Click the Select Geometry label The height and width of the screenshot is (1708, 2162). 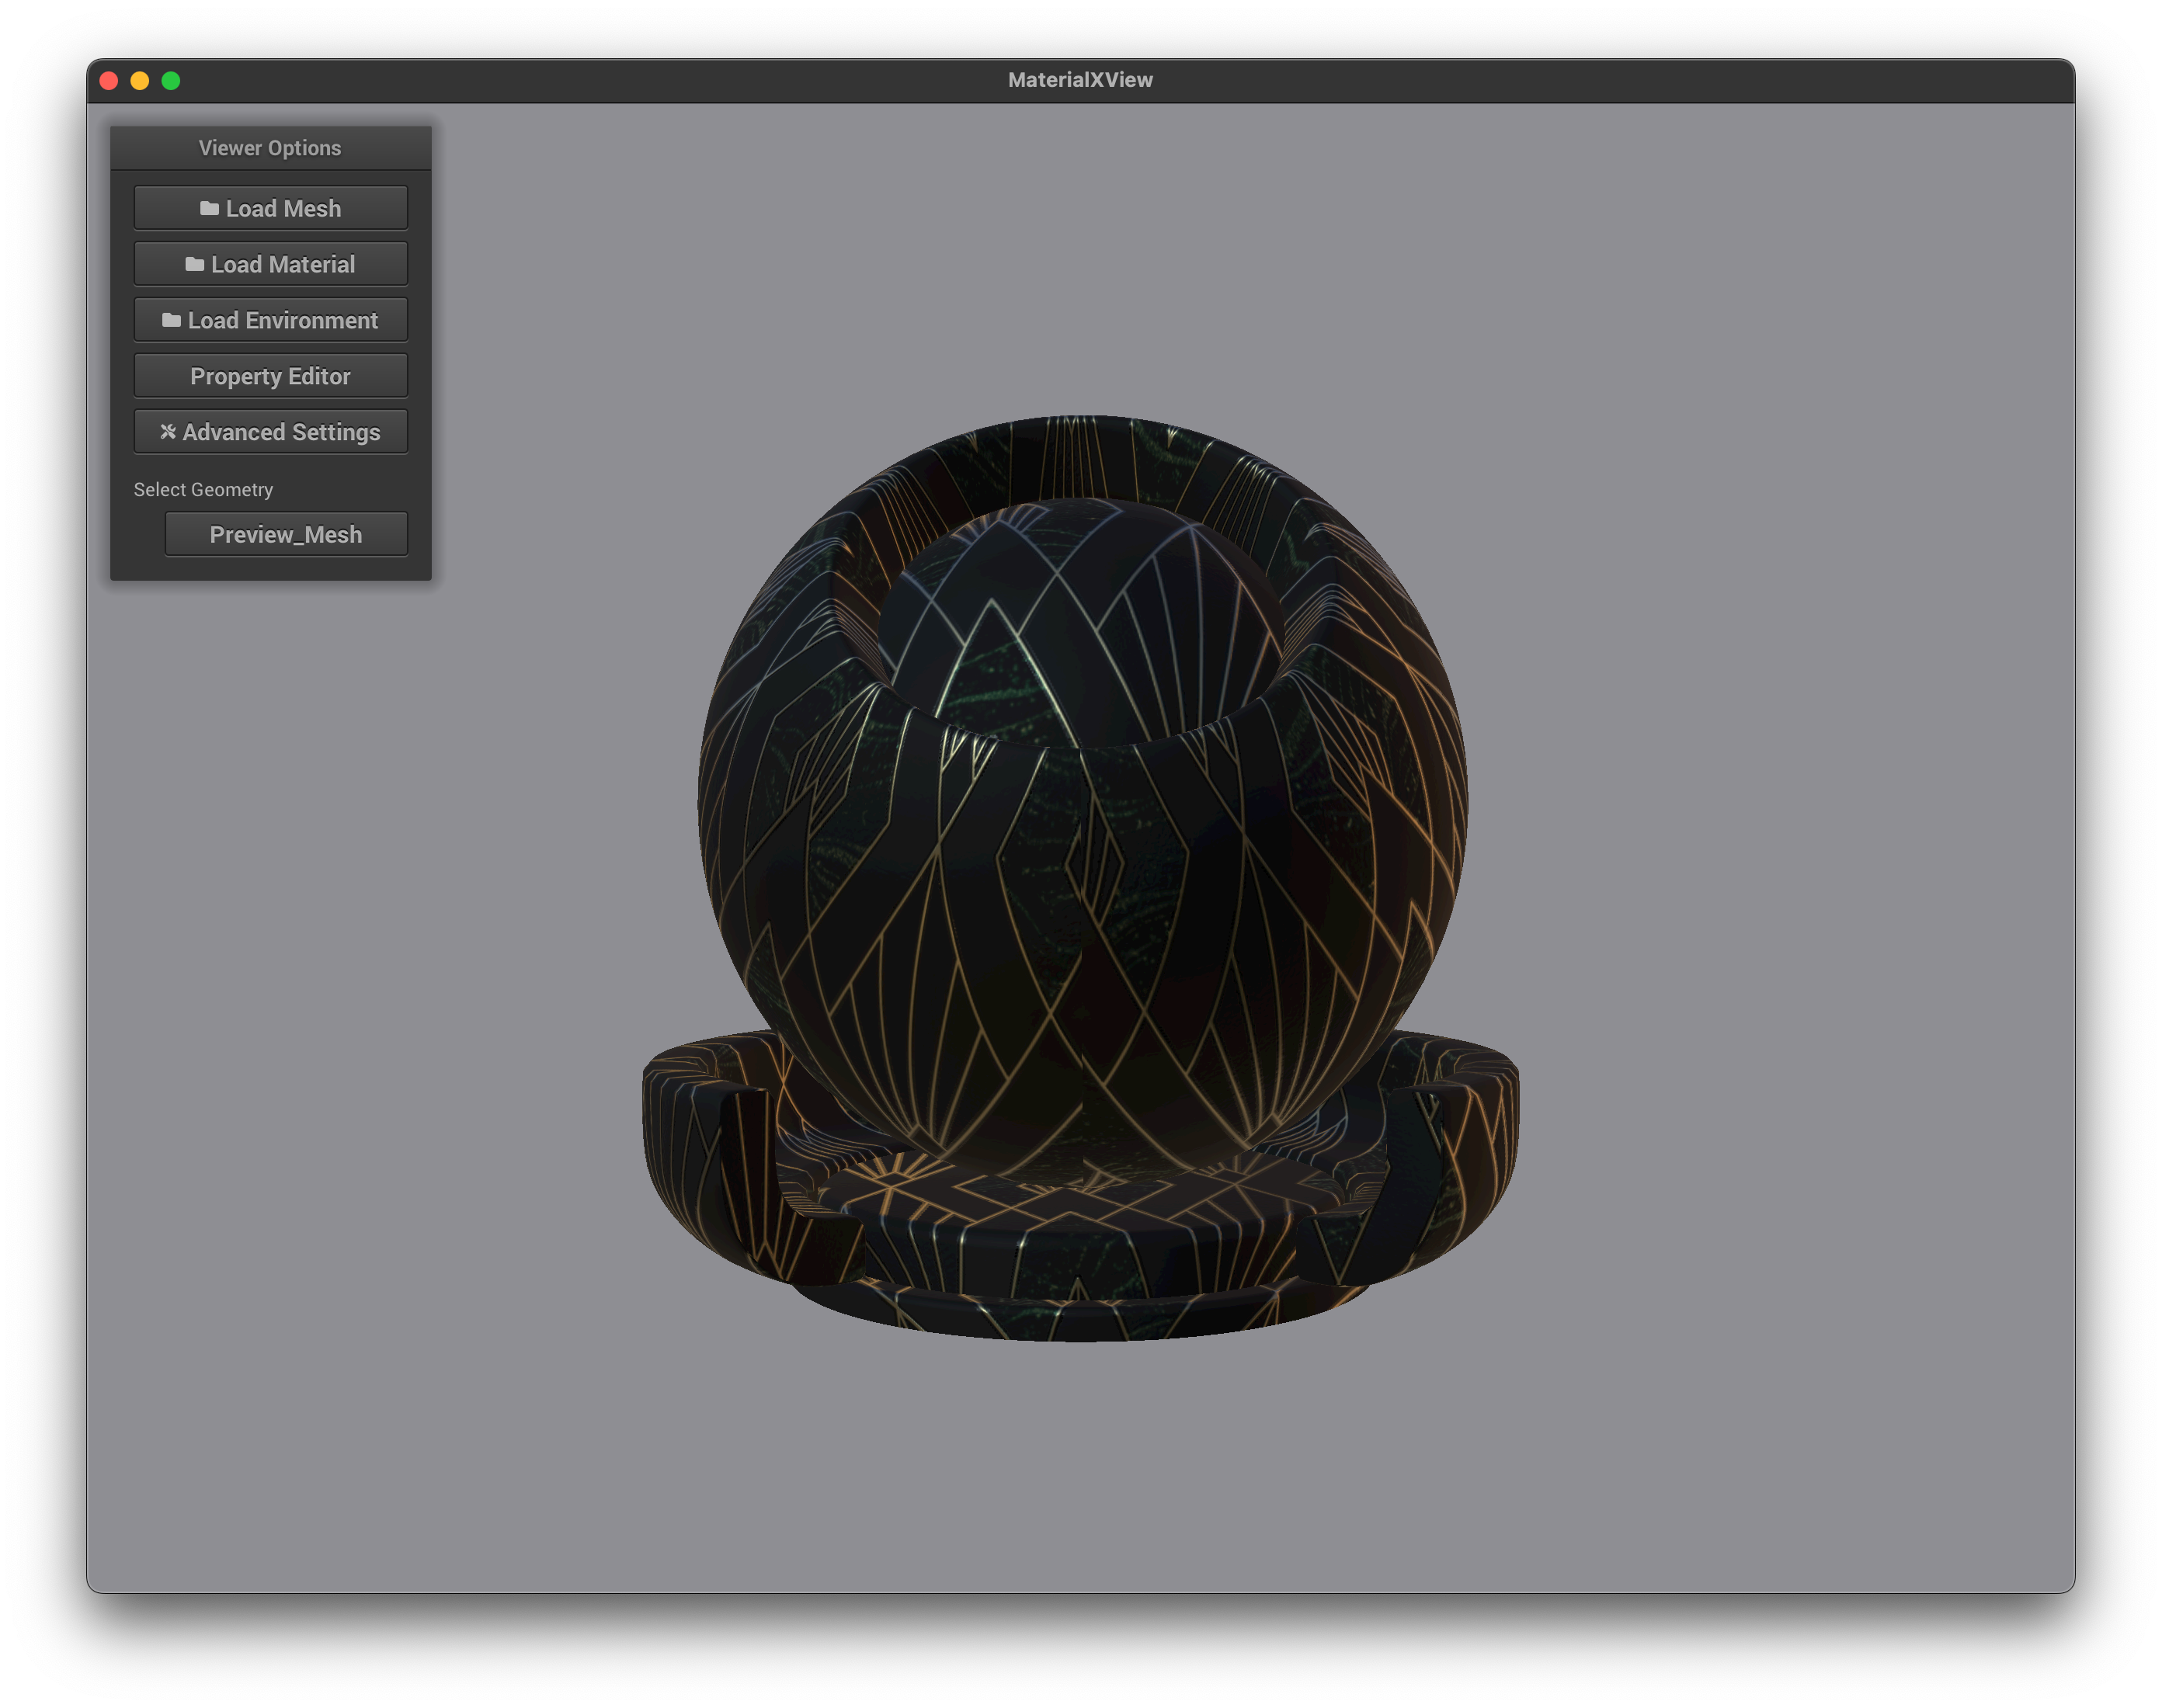point(203,489)
